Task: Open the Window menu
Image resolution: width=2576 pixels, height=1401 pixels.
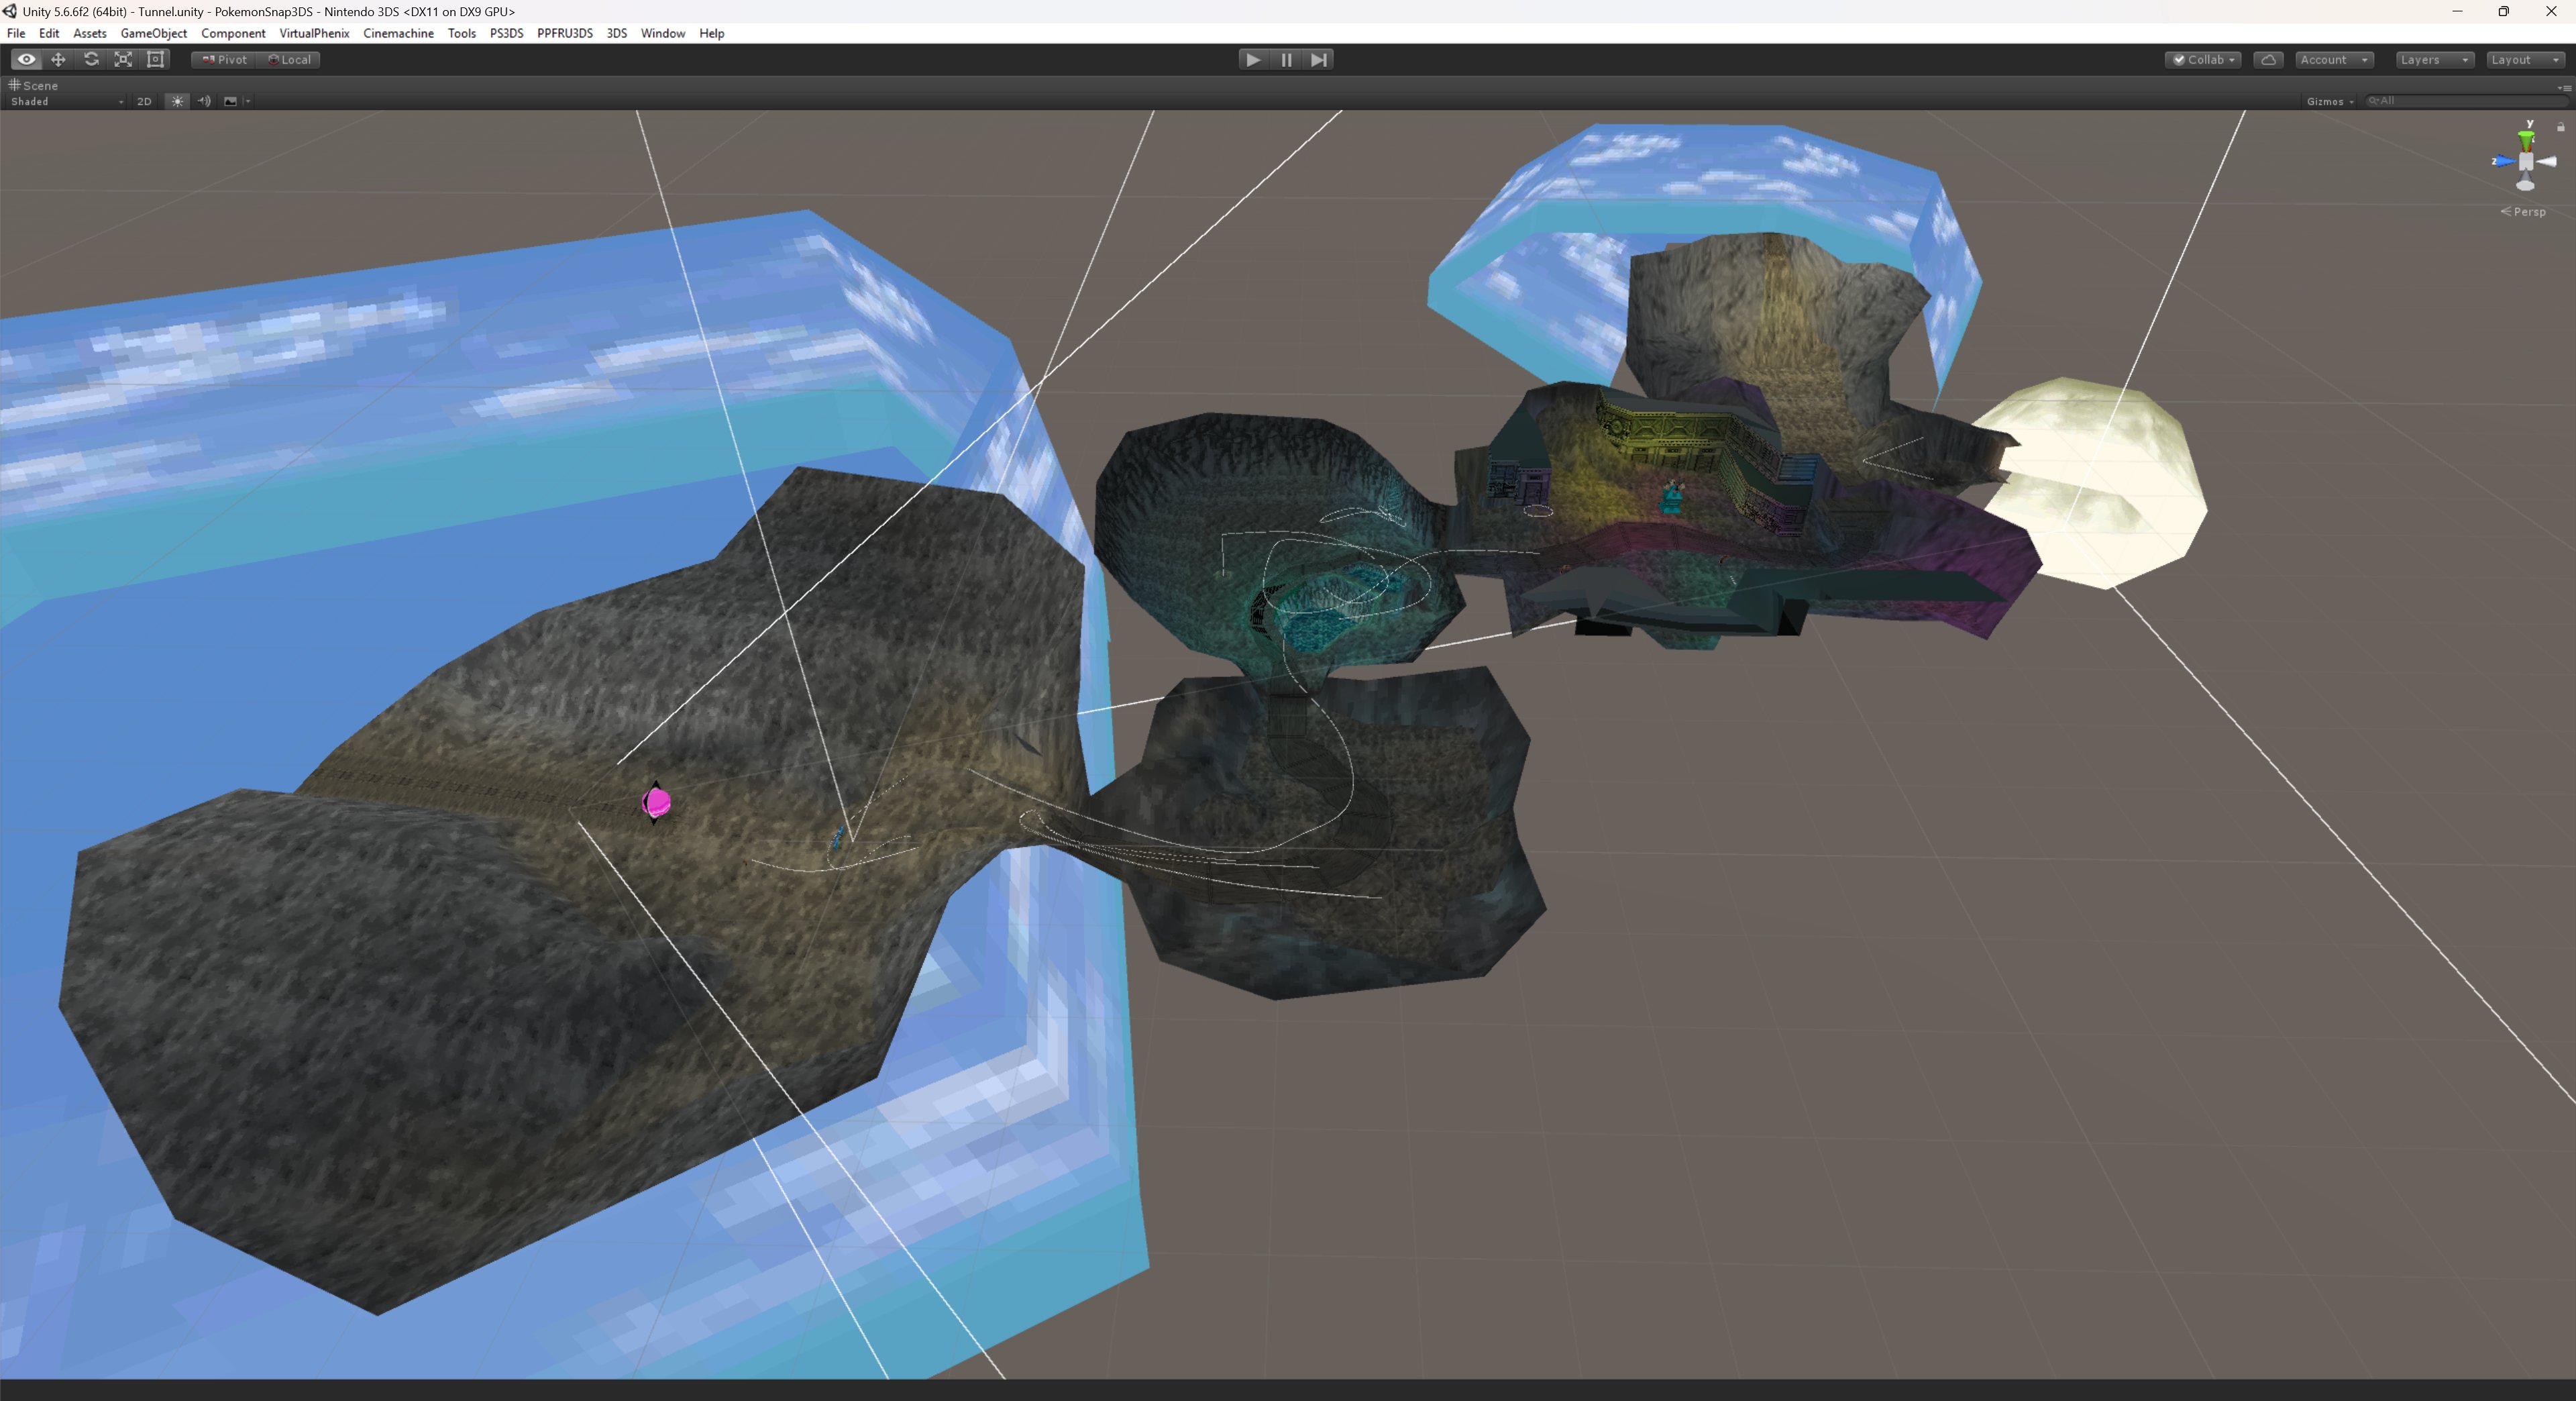Action: tap(663, 33)
